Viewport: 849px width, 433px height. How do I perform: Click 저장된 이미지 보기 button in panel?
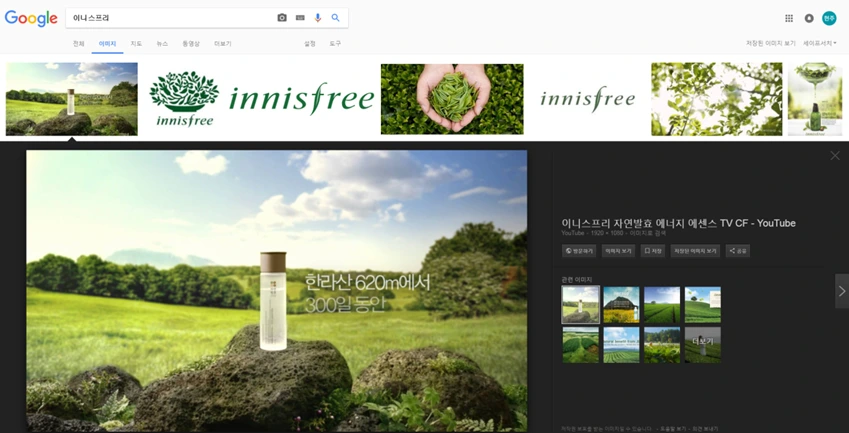tap(695, 251)
